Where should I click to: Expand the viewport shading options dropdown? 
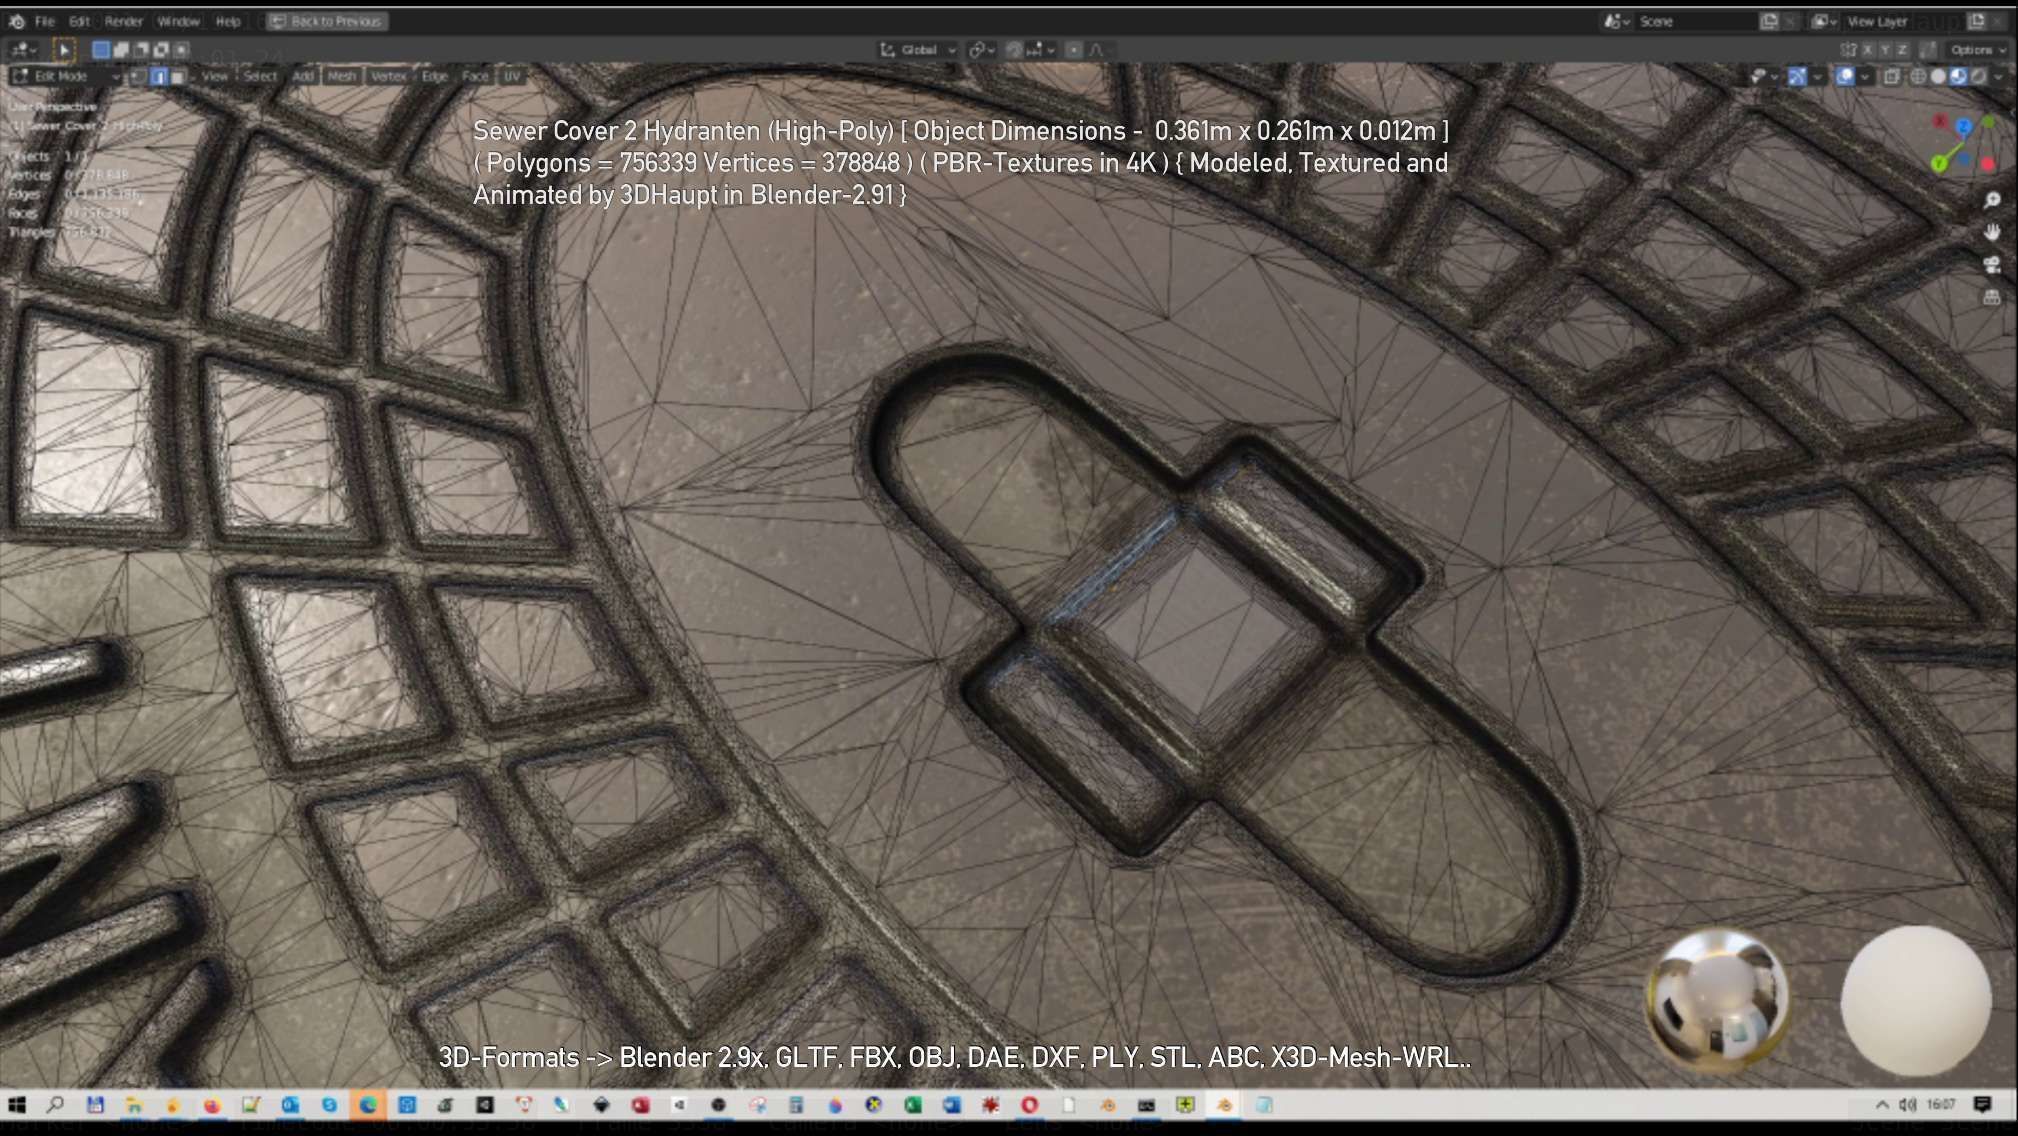1999,76
